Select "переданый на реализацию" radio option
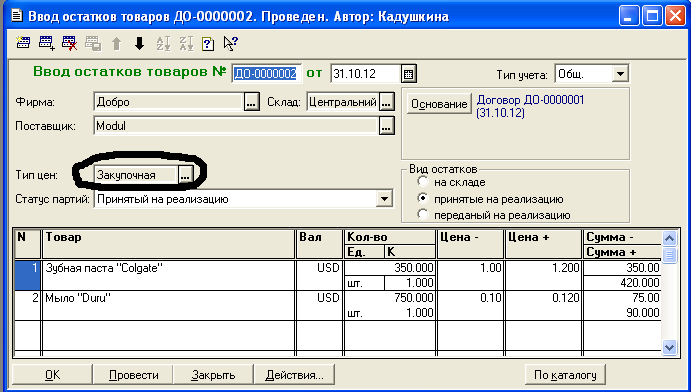Screen dimensions: 691x392 tap(423, 215)
